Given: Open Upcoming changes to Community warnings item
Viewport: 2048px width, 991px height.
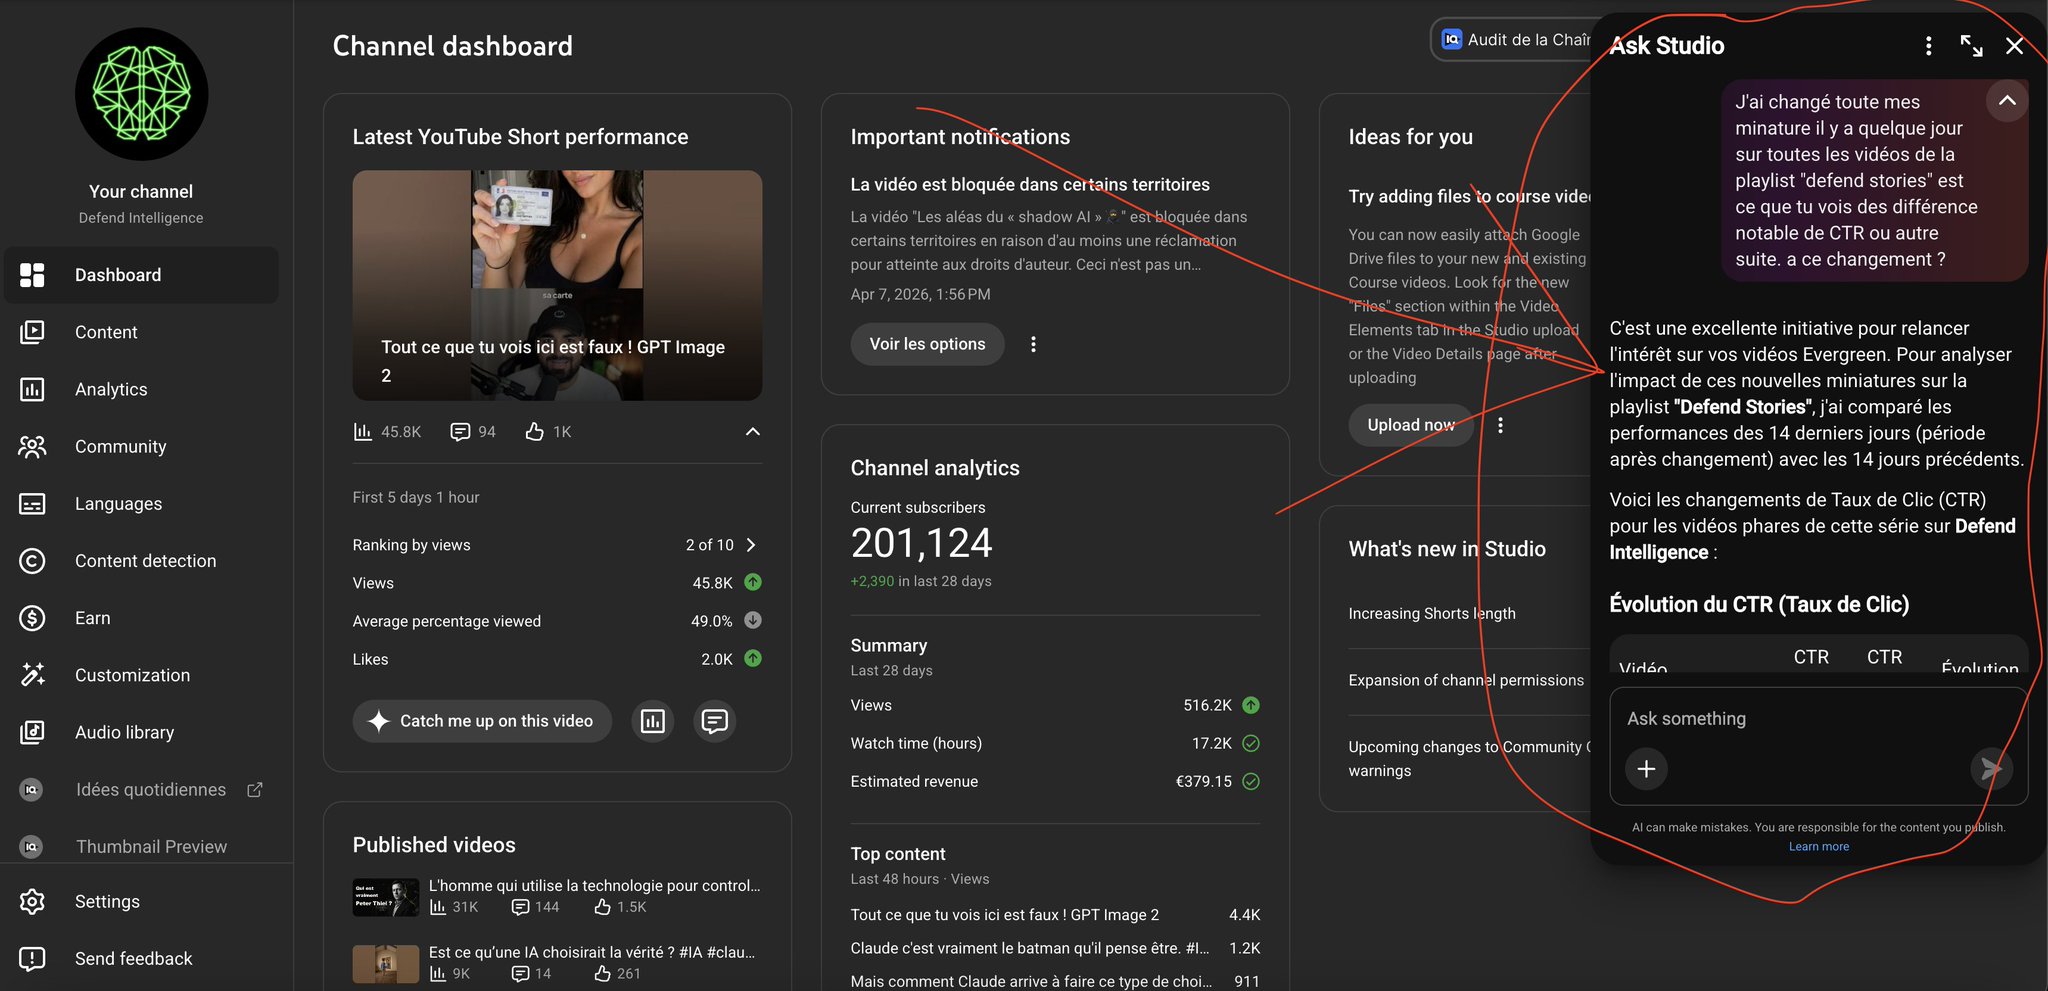Looking at the screenshot, I should pos(1469,758).
